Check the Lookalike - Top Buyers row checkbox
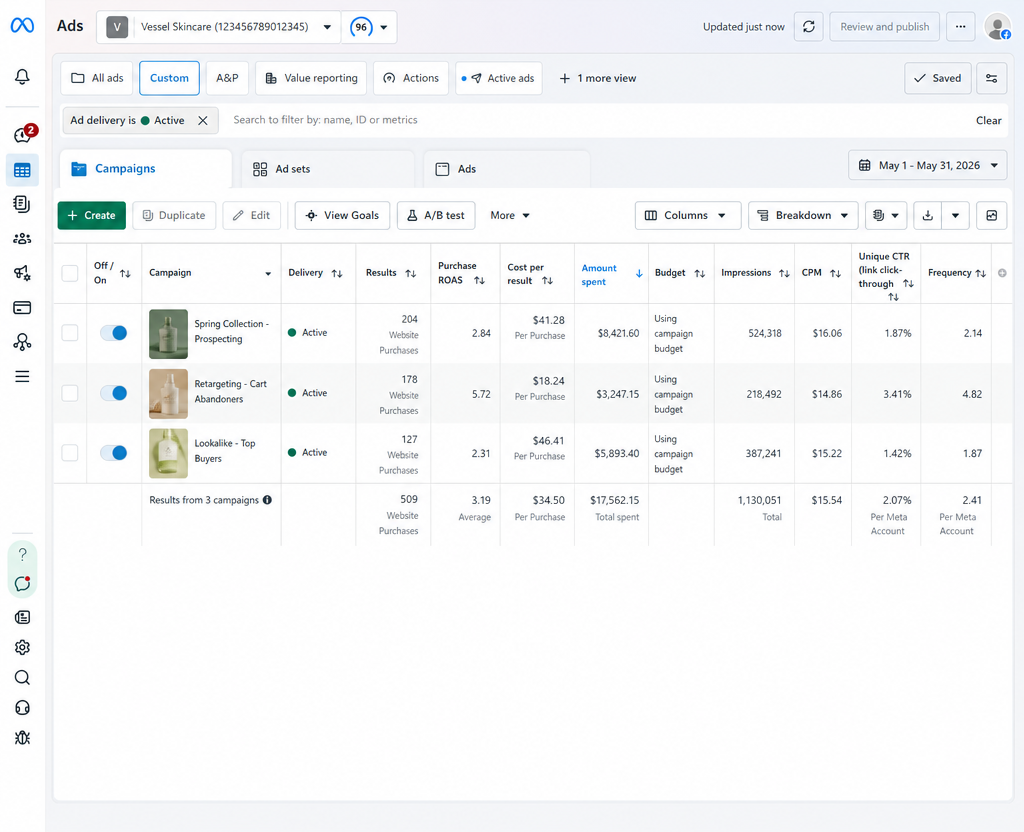Image resolution: width=1024 pixels, height=832 pixels. click(x=70, y=453)
